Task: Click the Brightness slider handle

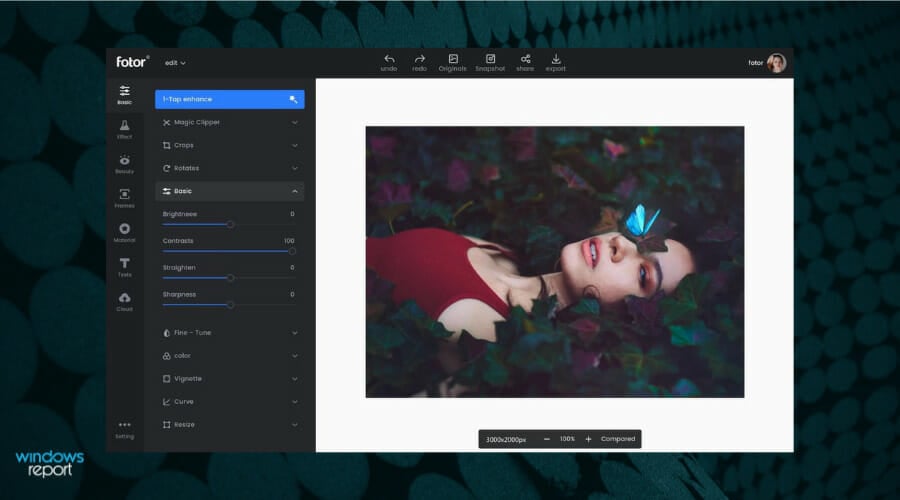Action: (x=230, y=224)
